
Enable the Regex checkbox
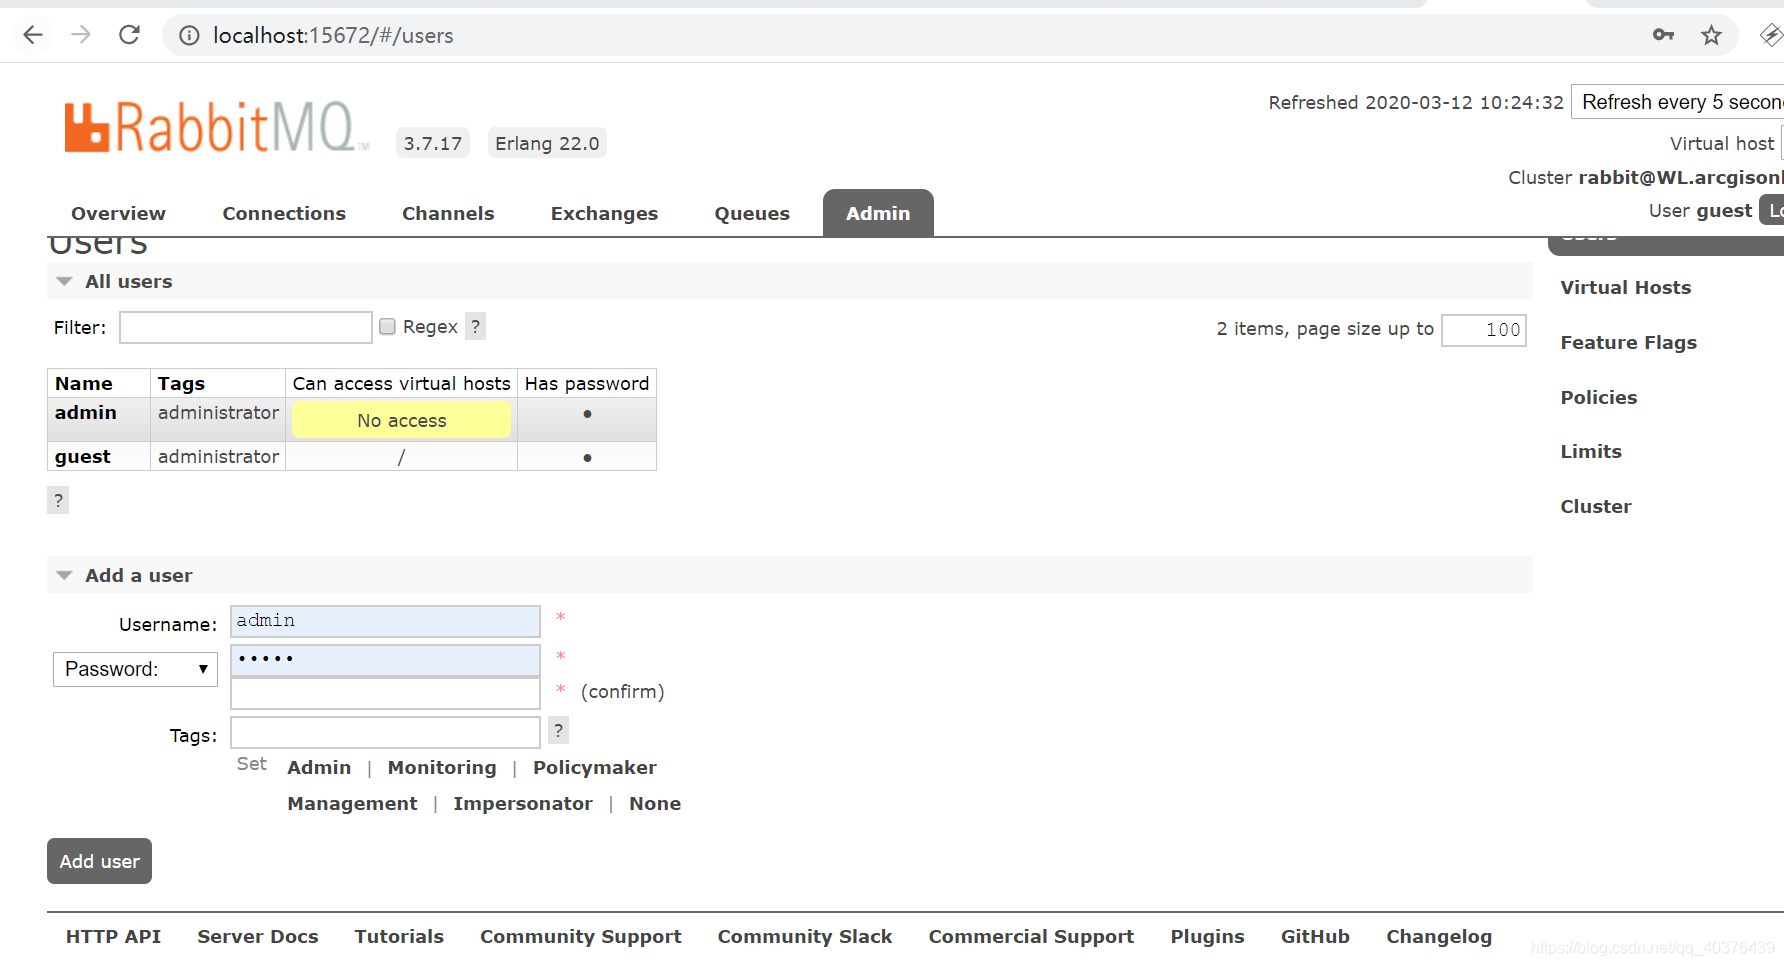388,327
